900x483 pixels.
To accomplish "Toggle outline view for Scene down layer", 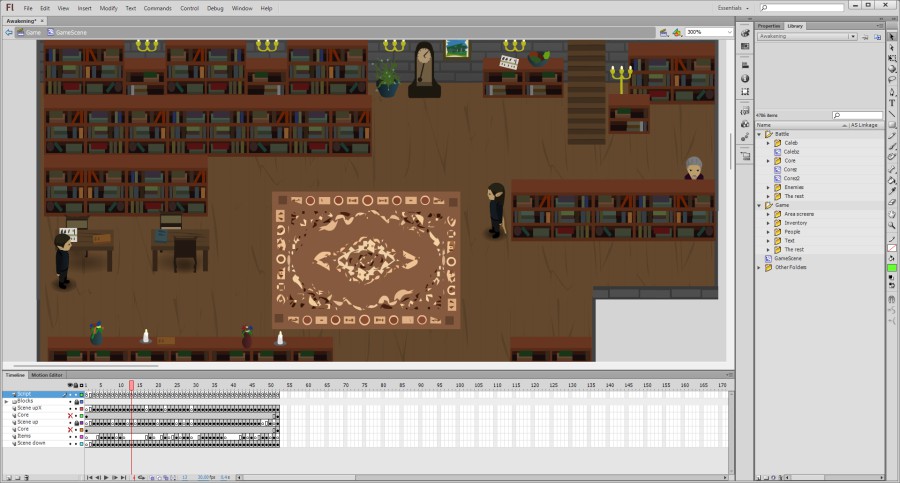I will [82, 443].
